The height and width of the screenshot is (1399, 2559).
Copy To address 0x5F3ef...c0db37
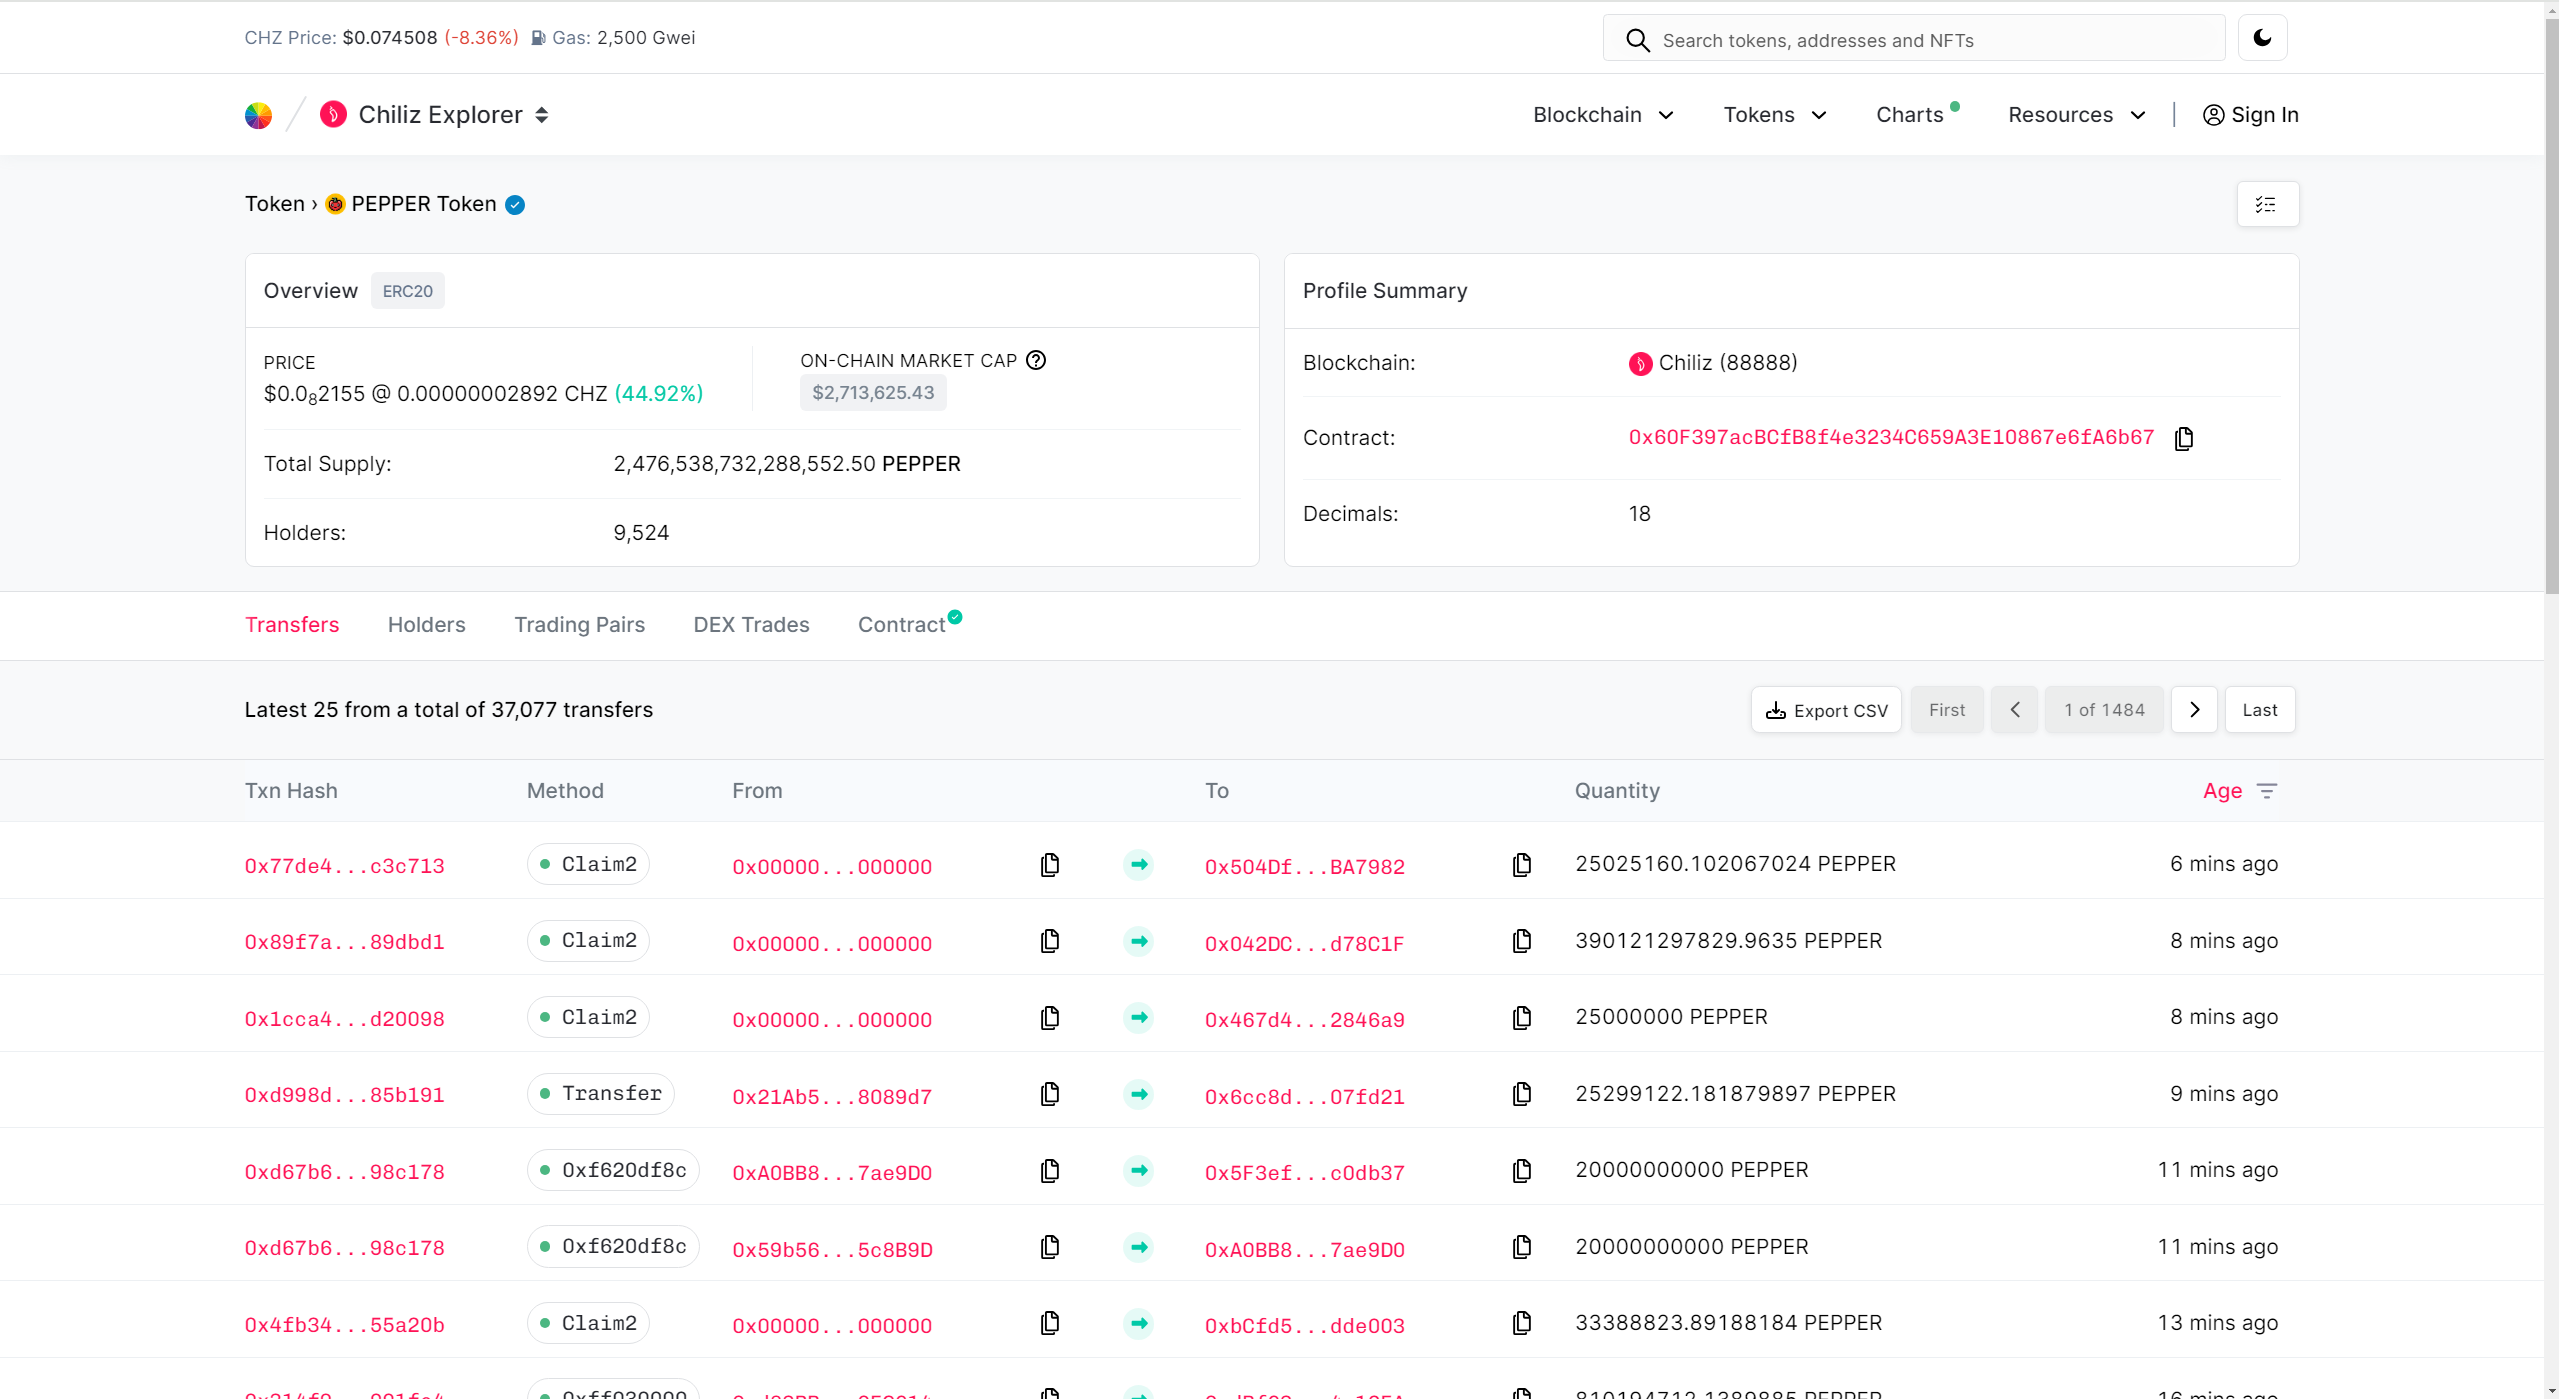[1522, 1171]
